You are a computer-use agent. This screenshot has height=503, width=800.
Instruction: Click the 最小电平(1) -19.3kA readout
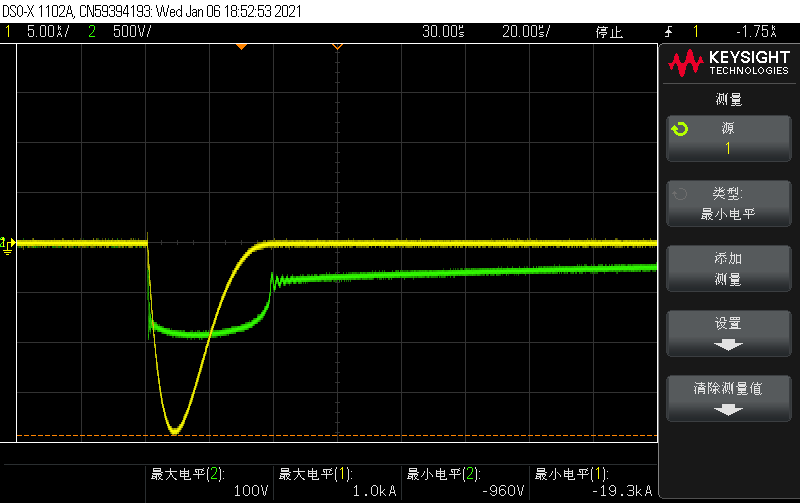(594, 483)
